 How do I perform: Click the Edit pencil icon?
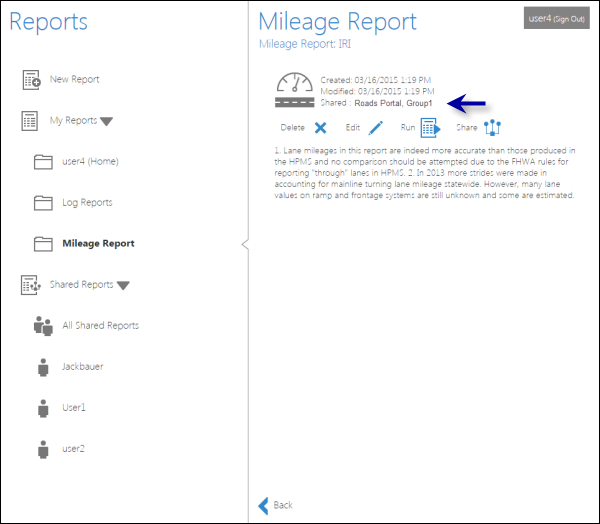coord(376,128)
